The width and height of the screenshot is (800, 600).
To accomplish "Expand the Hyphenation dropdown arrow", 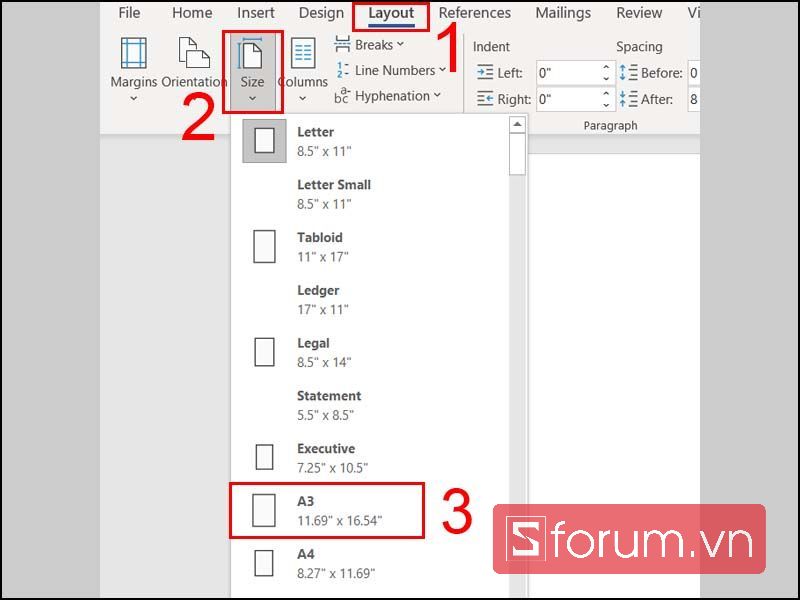I will [437, 96].
